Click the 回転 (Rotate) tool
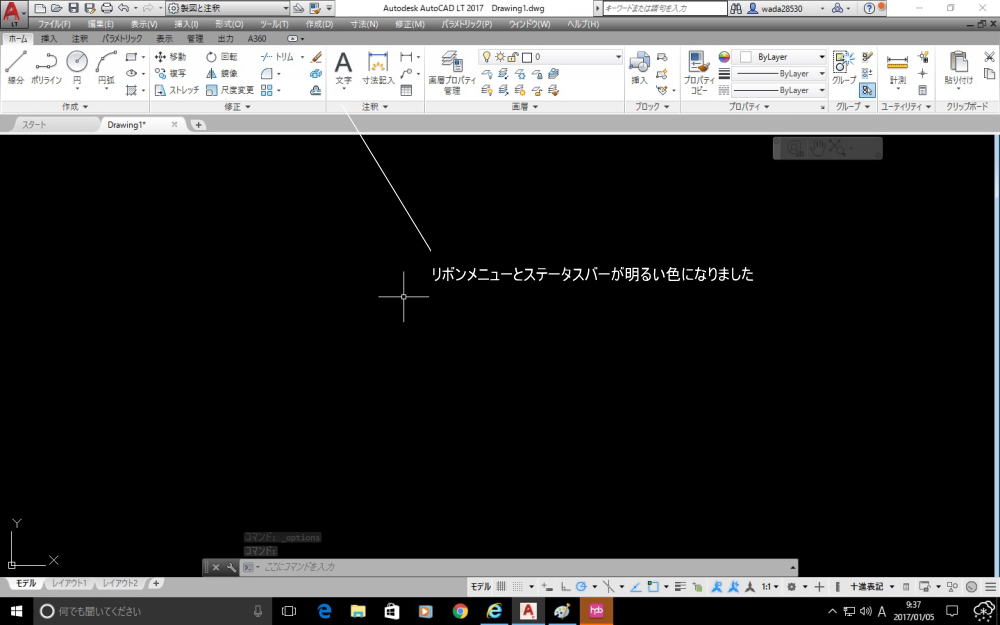 coord(222,57)
